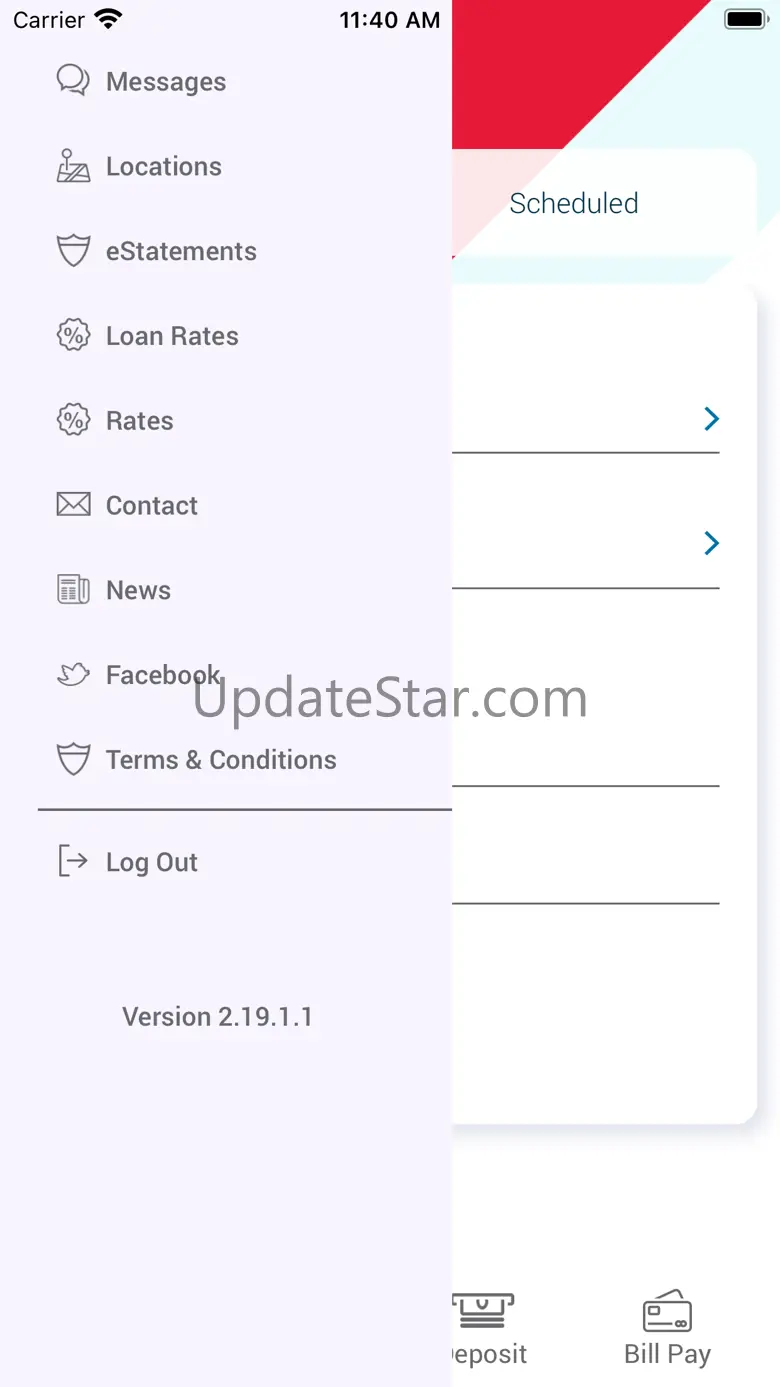This screenshot has height=1387, width=780.
Task: Open the Terms & Conditions link
Action: [x=221, y=760]
